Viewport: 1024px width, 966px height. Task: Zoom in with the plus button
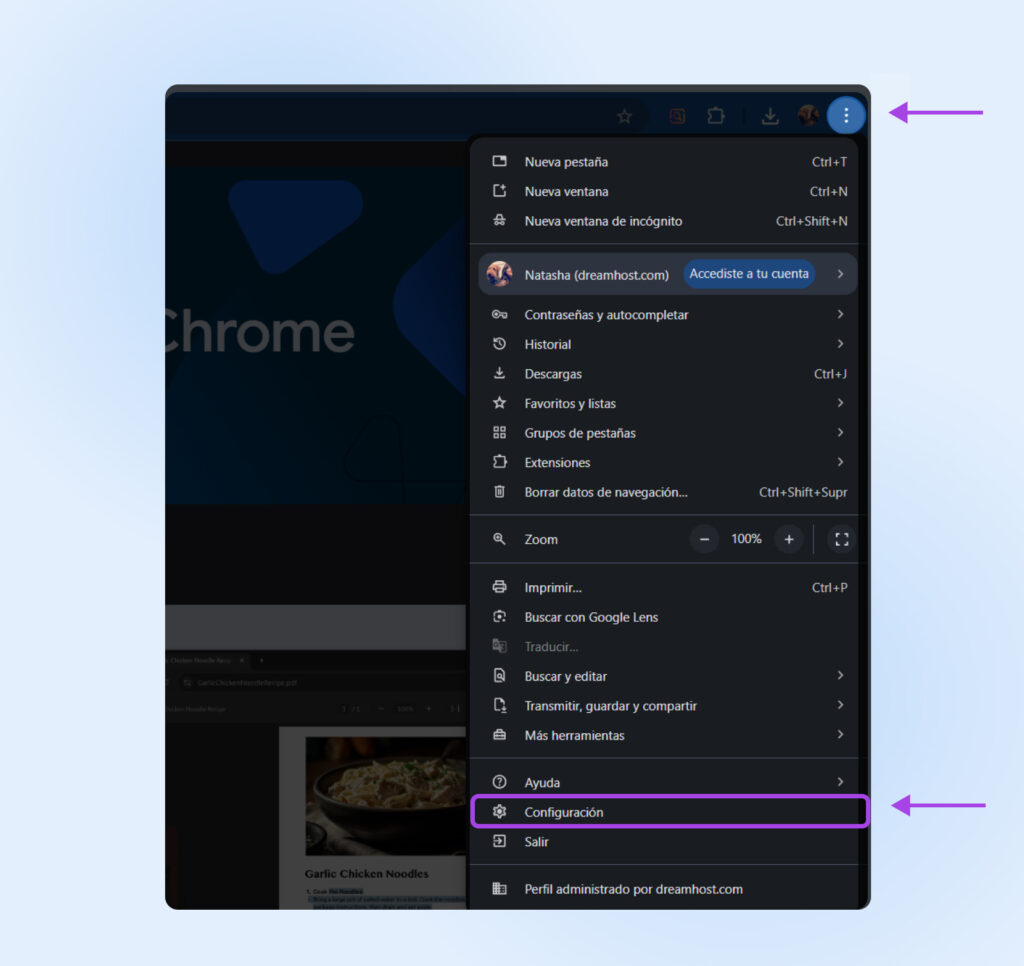click(x=789, y=540)
